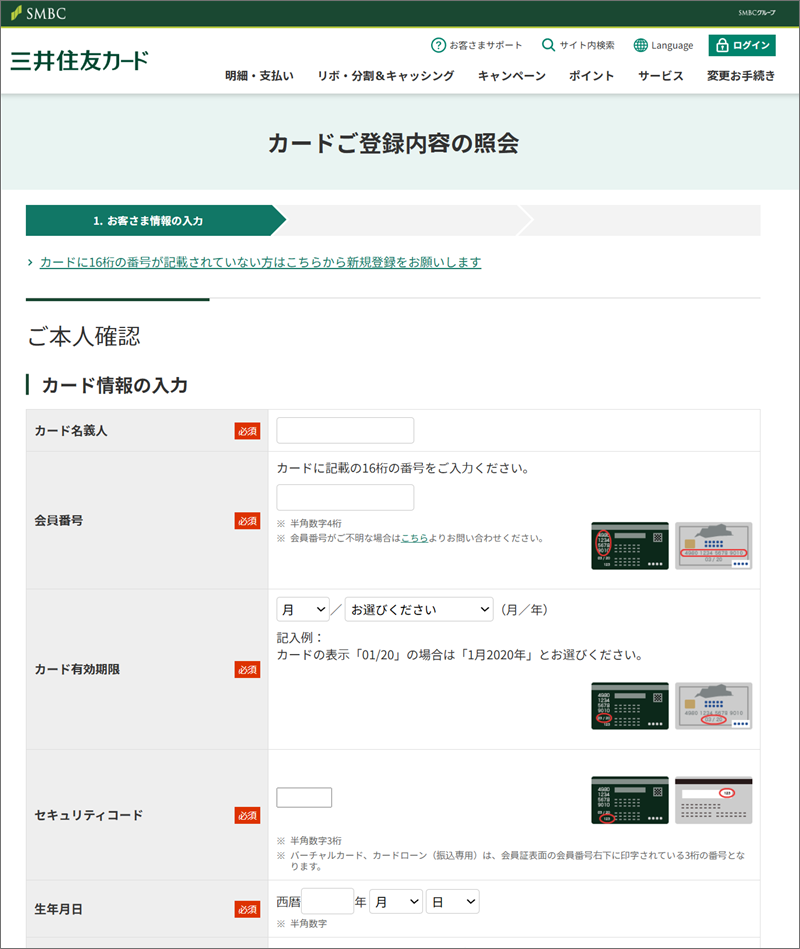Click the カード有効期限 row label
Image resolution: width=800 pixels, height=949 pixels.
pyautogui.click(x=77, y=669)
